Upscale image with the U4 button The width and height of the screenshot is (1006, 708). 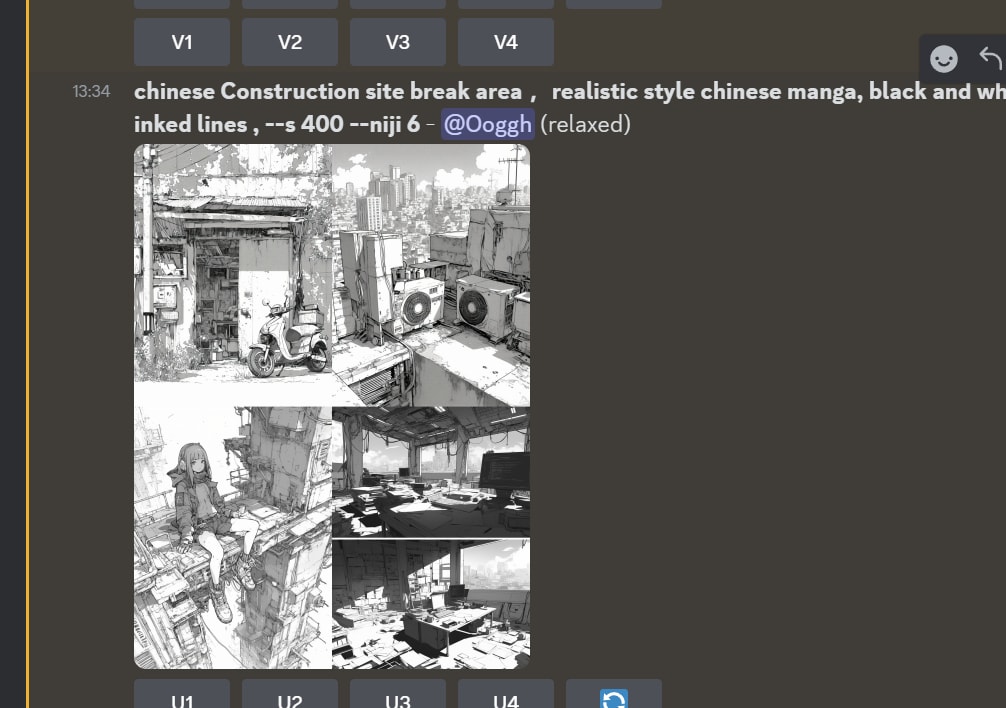pyautogui.click(x=506, y=694)
